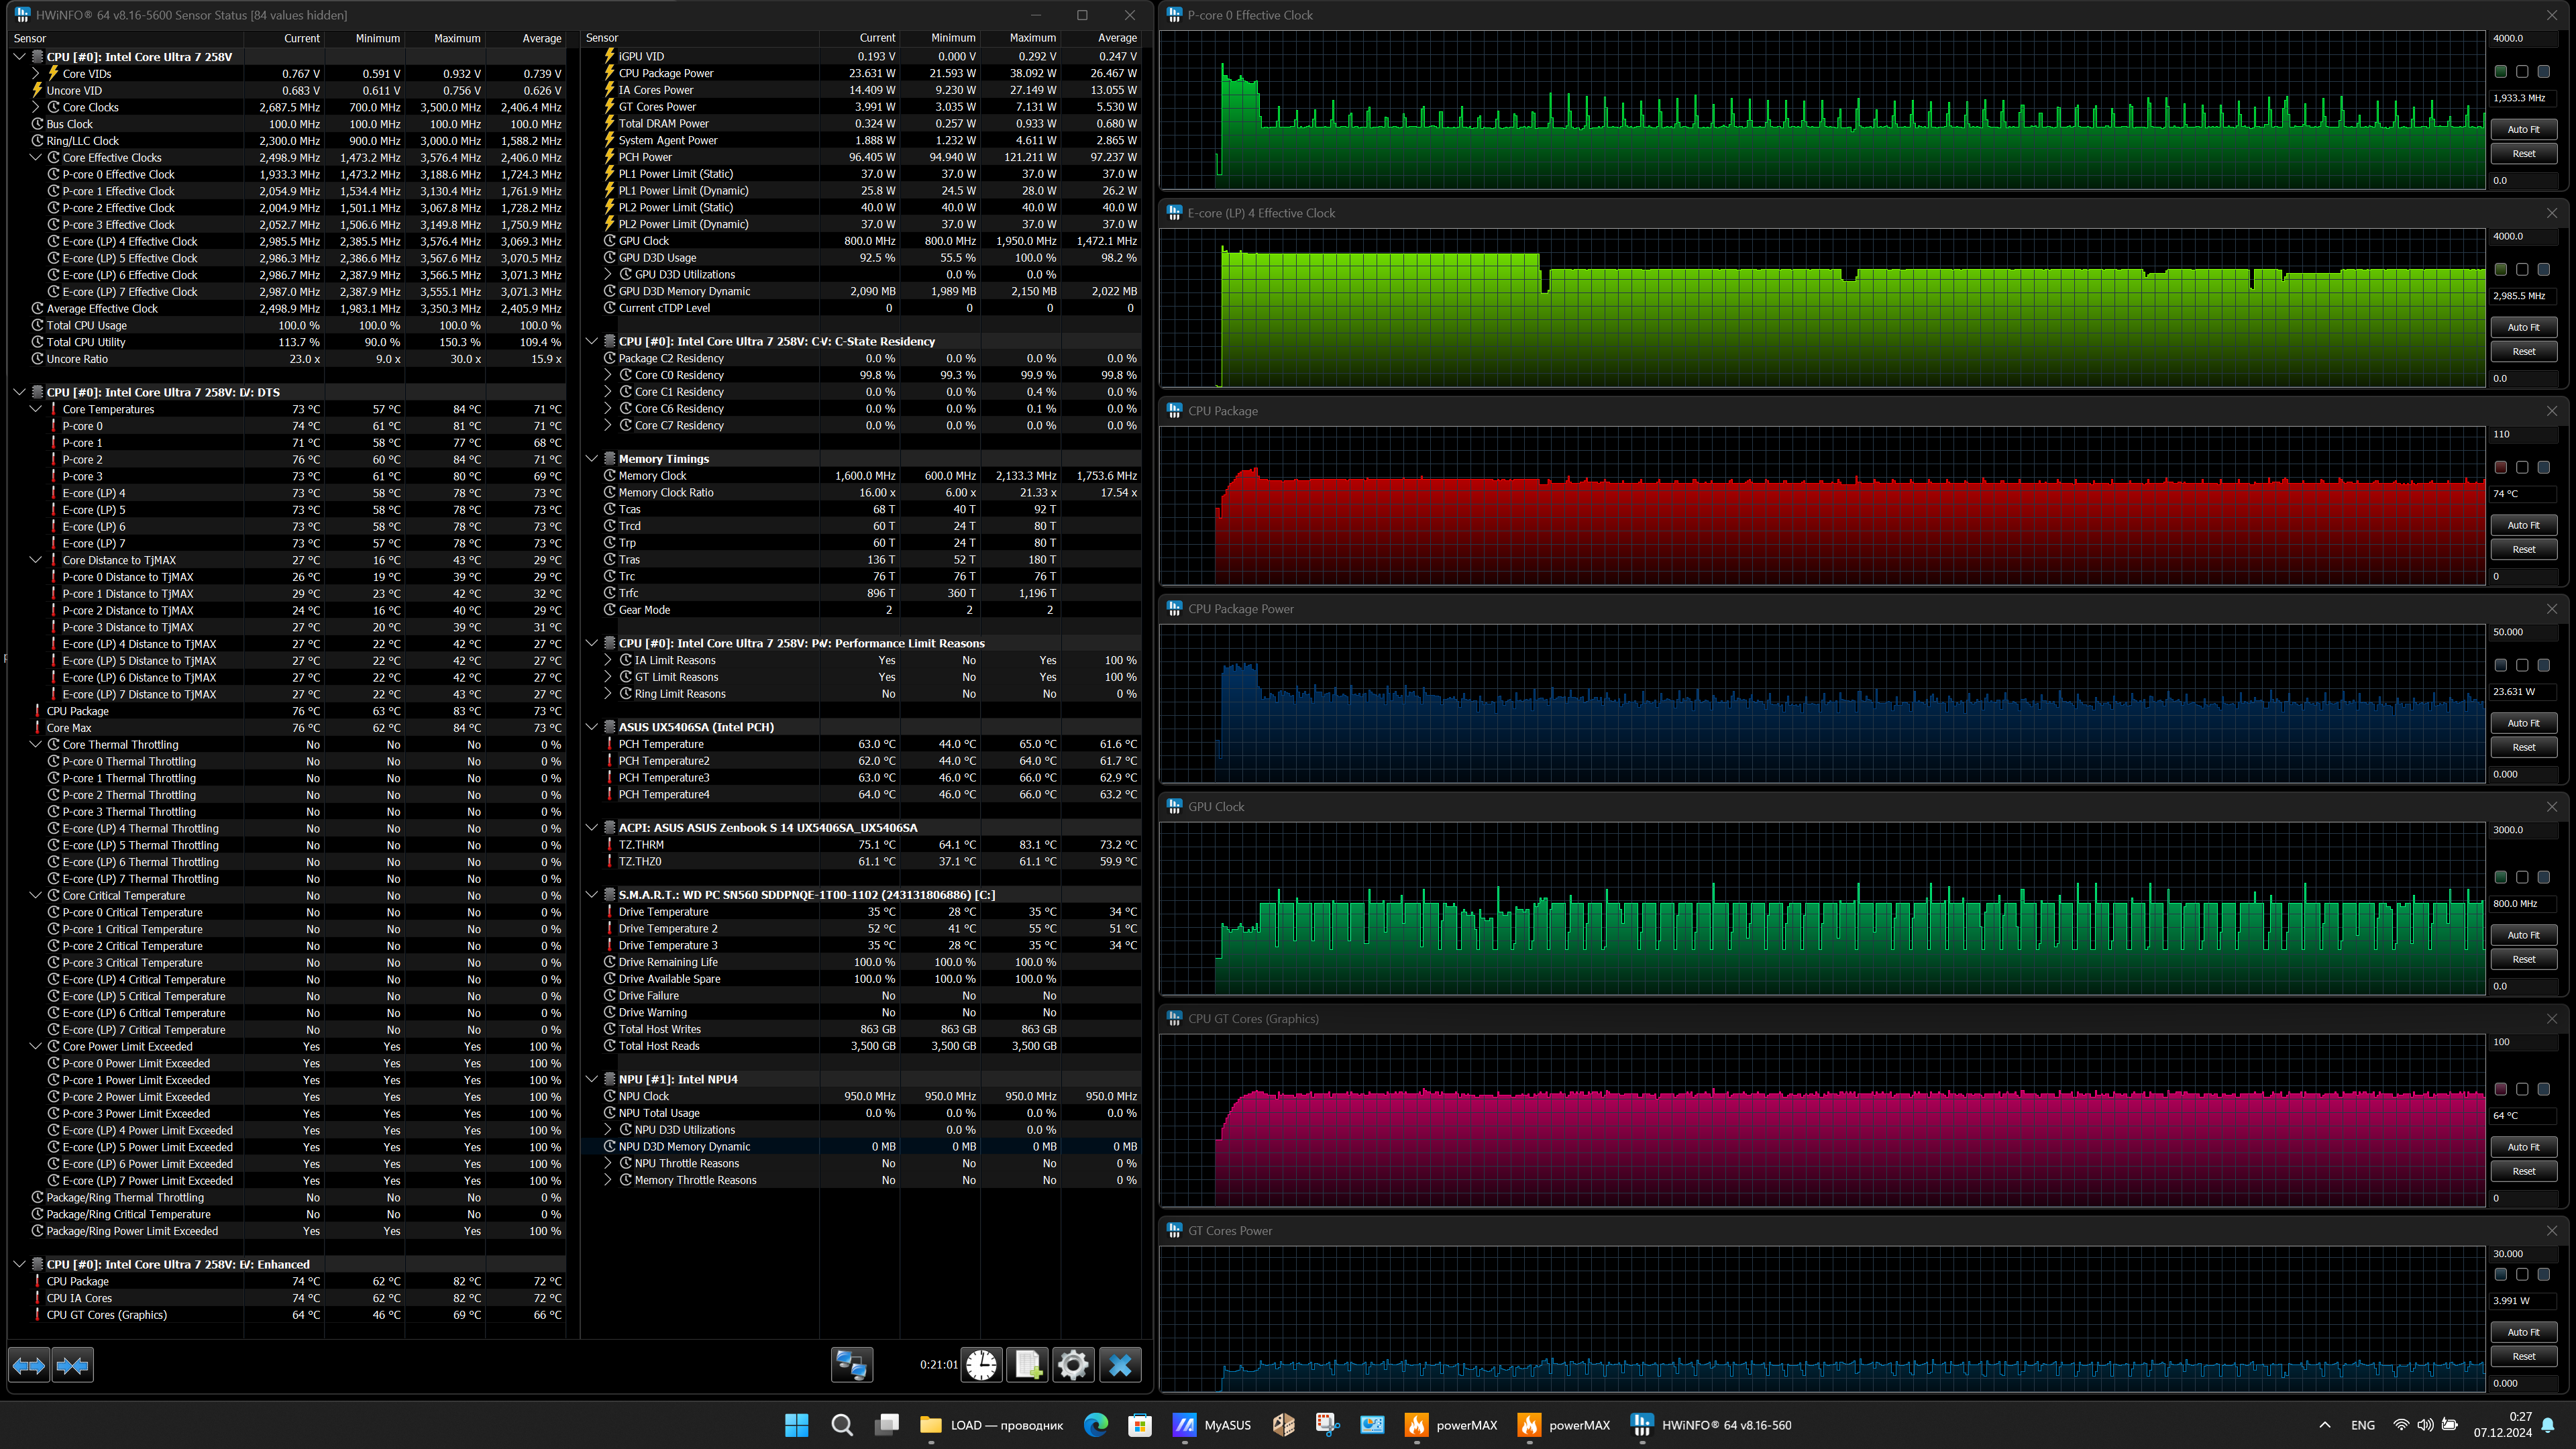The width and height of the screenshot is (2576, 1449).
Task: Click the shrink columns arrows button
Action: click(x=73, y=1365)
